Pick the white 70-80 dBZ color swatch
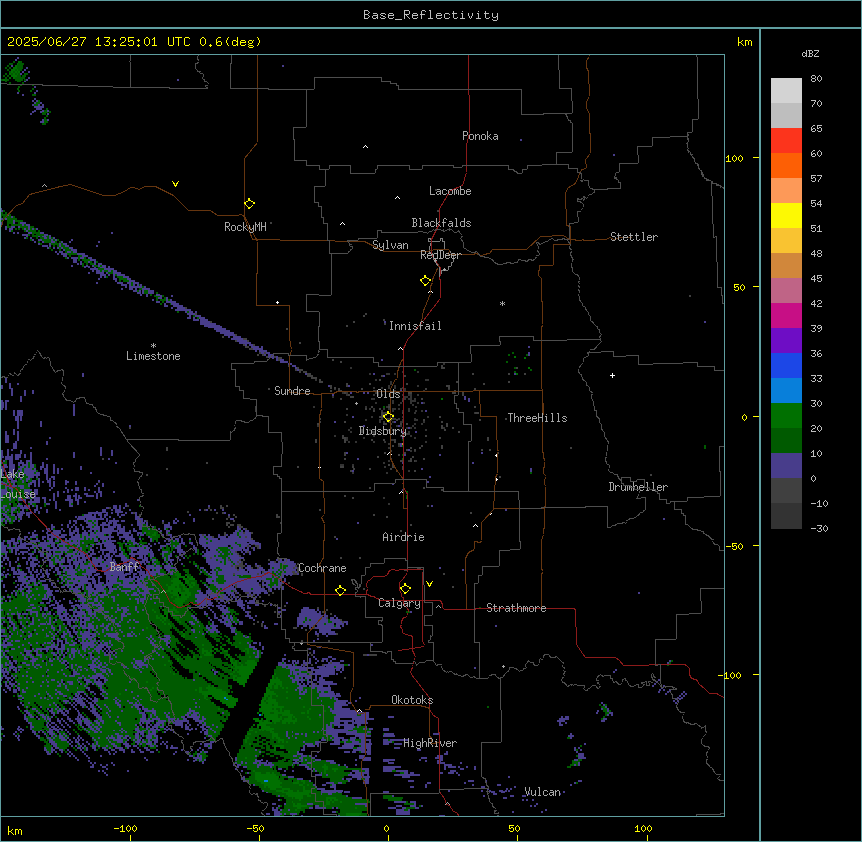The image size is (862, 842). tap(786, 91)
